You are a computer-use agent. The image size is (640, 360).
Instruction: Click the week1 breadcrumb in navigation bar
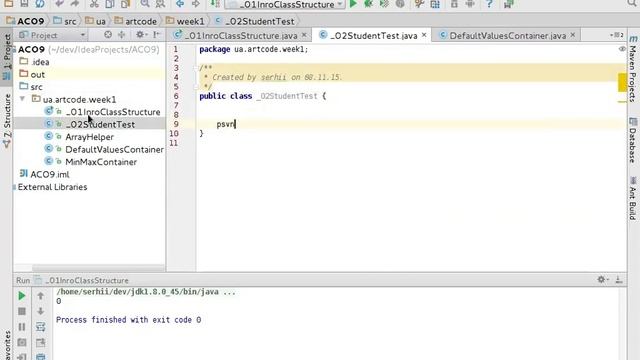[186, 21]
